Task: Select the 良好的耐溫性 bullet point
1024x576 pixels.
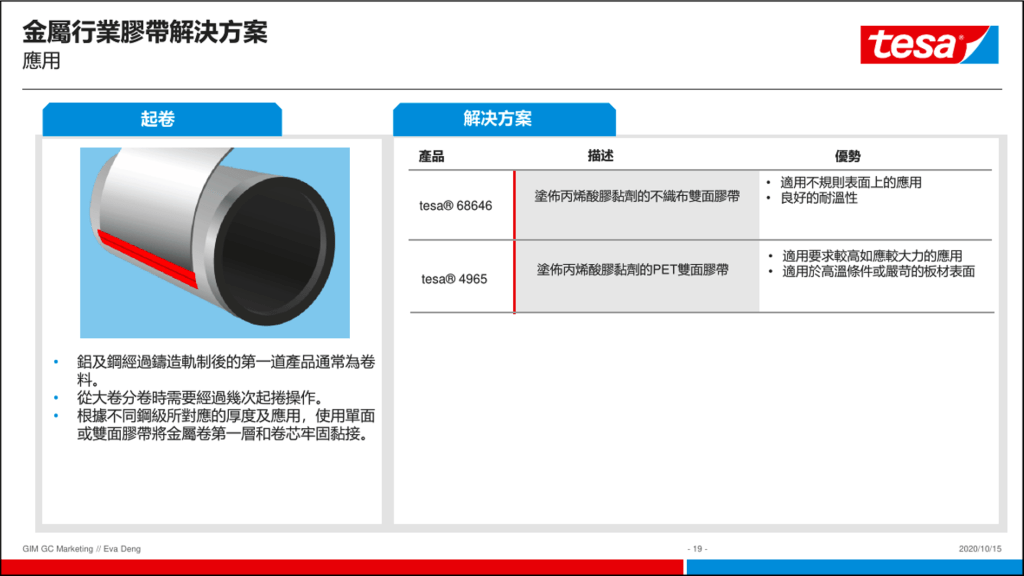Action: pos(818,198)
